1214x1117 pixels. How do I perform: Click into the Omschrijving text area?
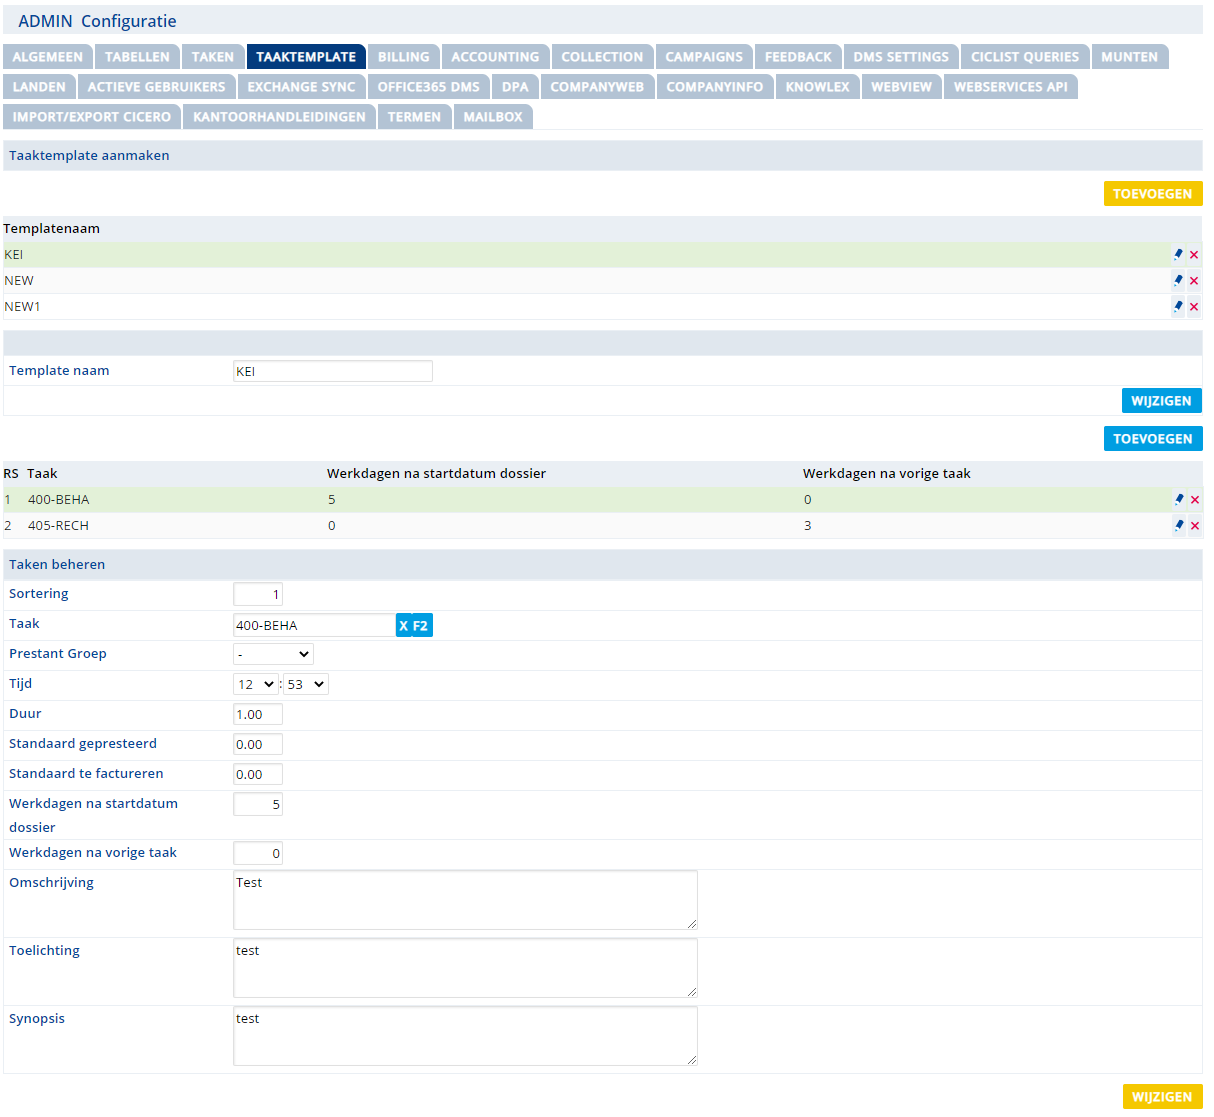pos(465,900)
